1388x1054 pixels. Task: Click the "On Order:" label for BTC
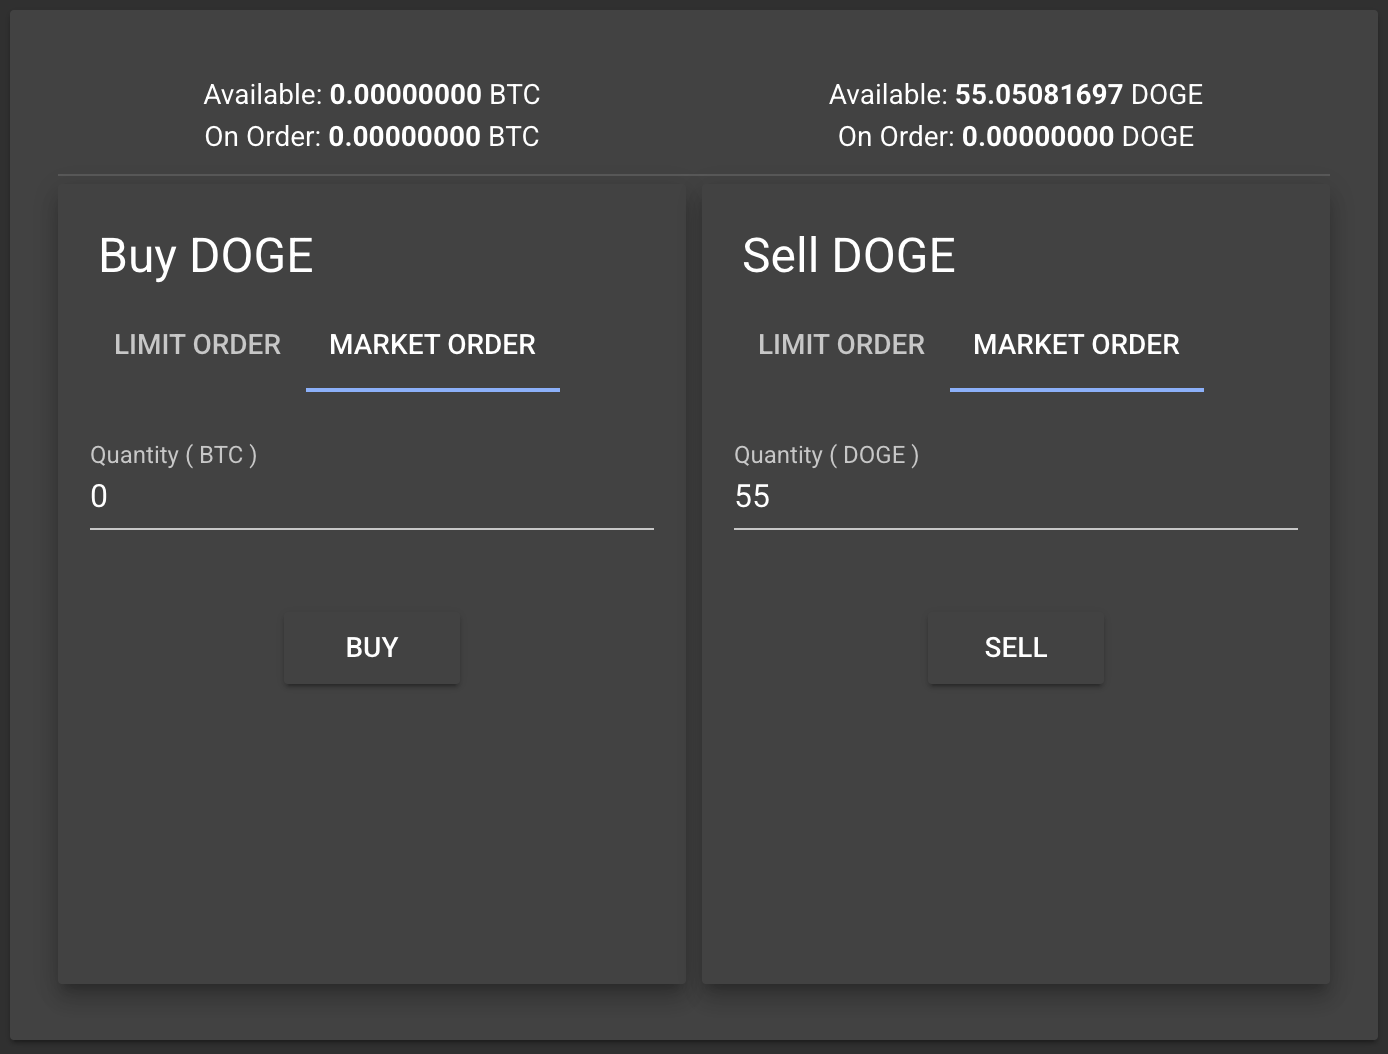tap(262, 137)
